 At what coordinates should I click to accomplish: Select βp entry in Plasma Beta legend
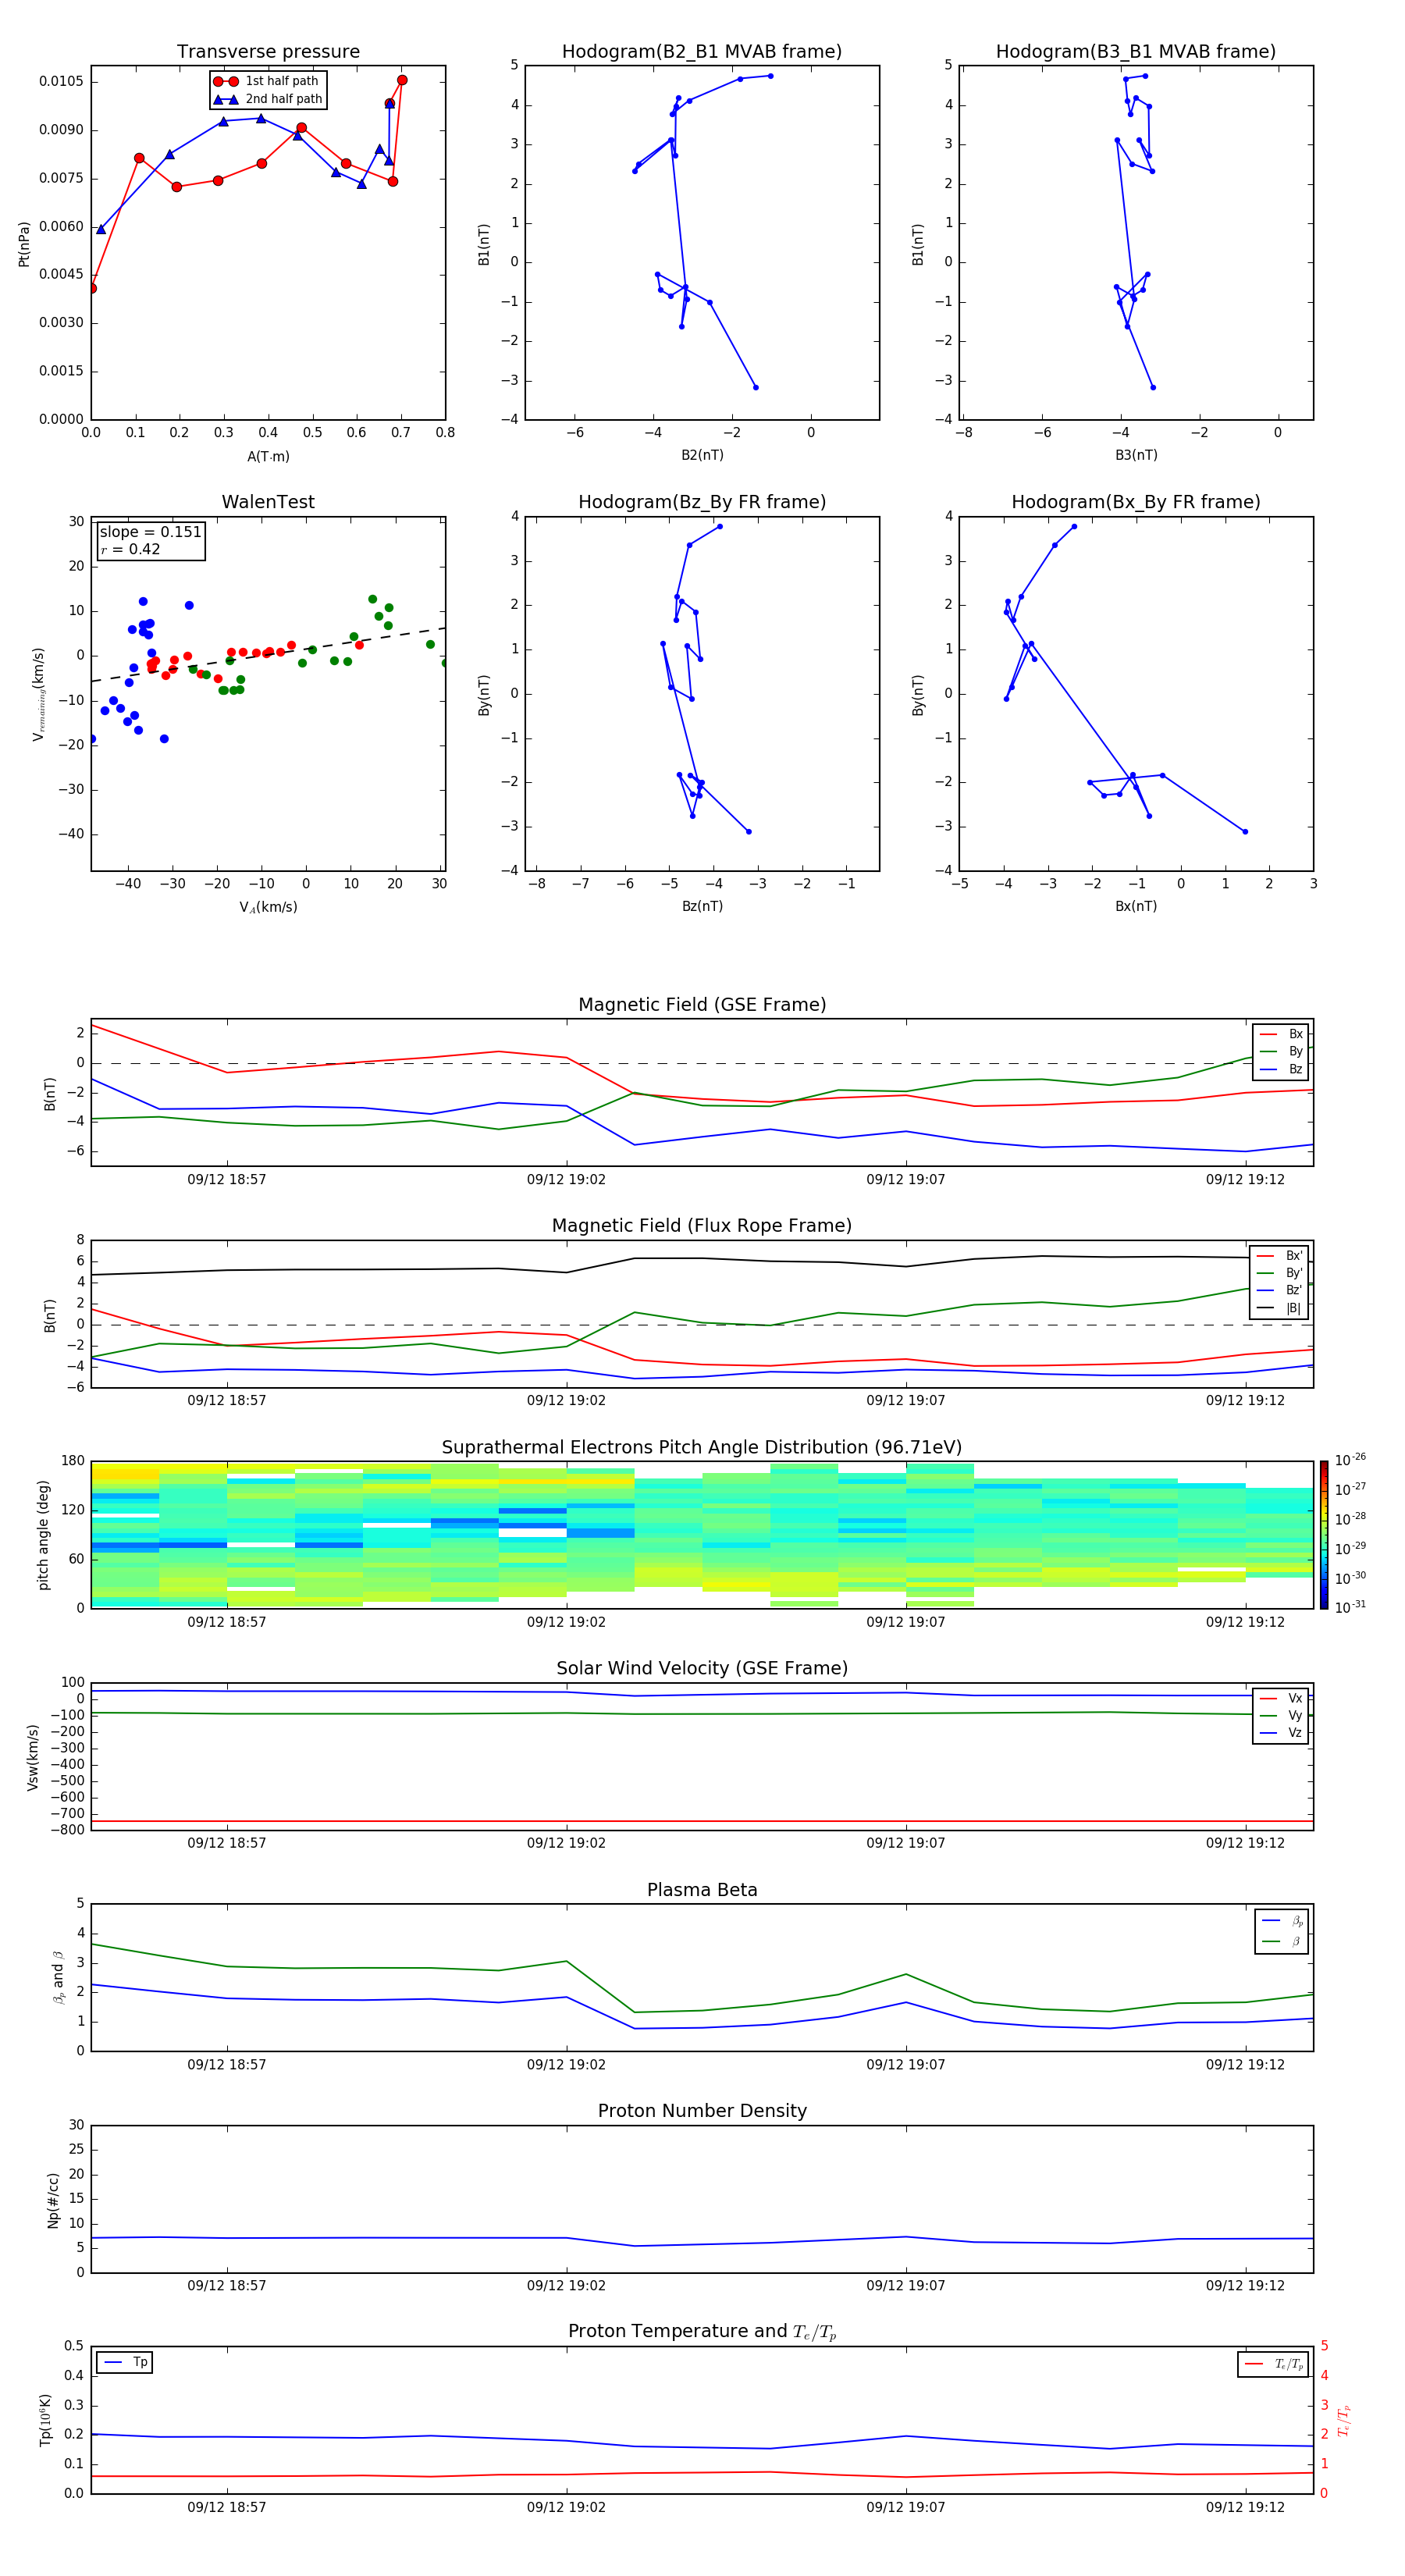[1282, 1921]
